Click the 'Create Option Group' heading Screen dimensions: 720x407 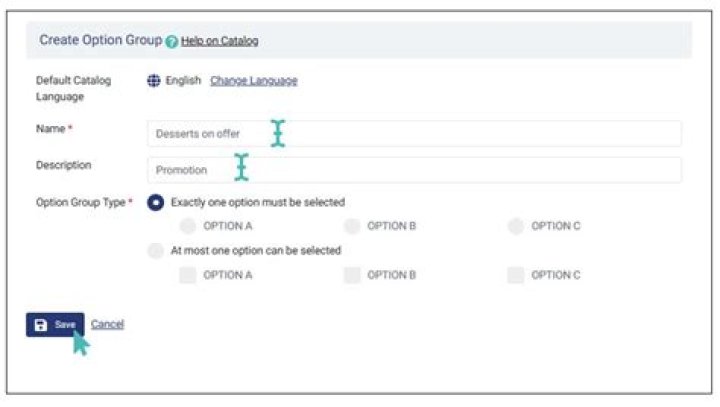click(99, 40)
